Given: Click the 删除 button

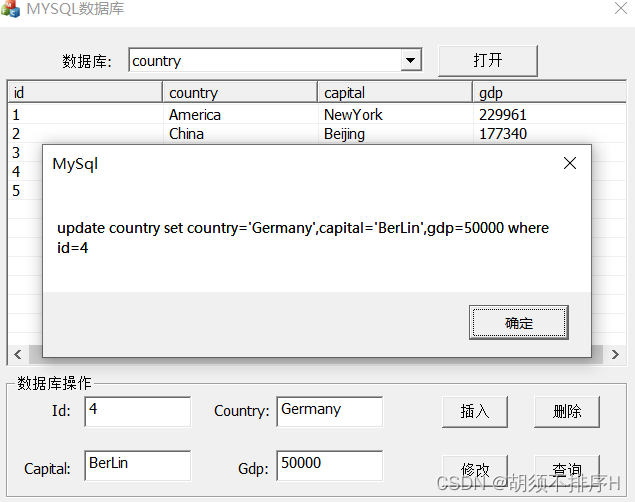Looking at the screenshot, I should point(567,412).
